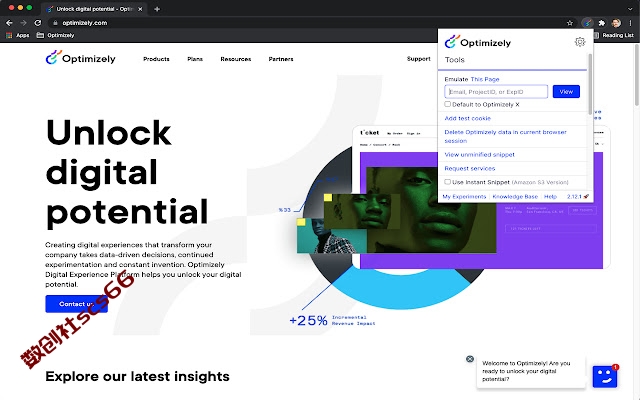Toggle Default to Optimizely X checkbox
The height and width of the screenshot is (400, 640).
447,104
